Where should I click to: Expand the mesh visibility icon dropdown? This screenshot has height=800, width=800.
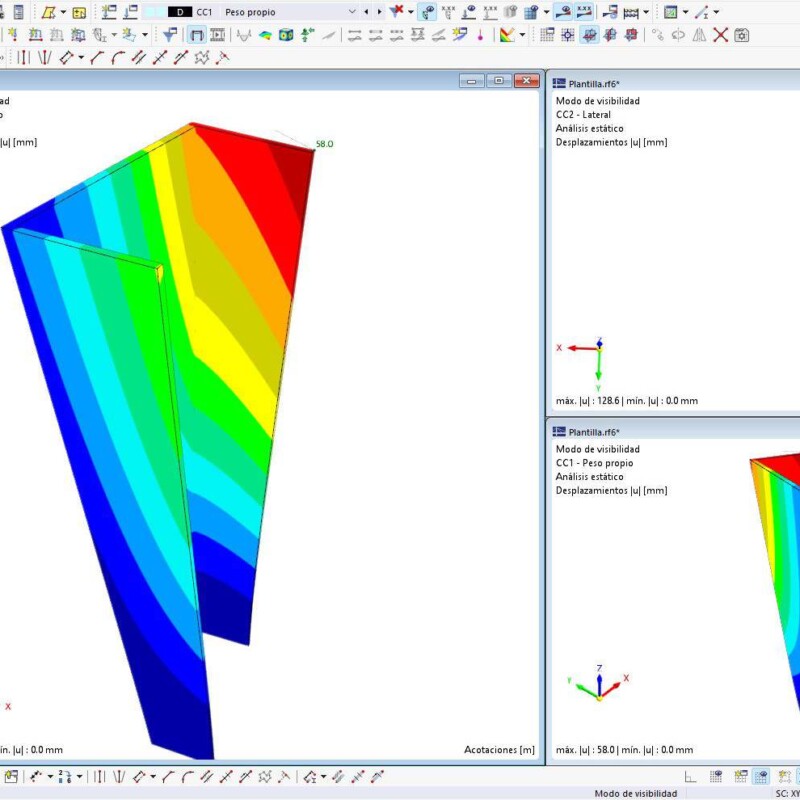(x=546, y=12)
